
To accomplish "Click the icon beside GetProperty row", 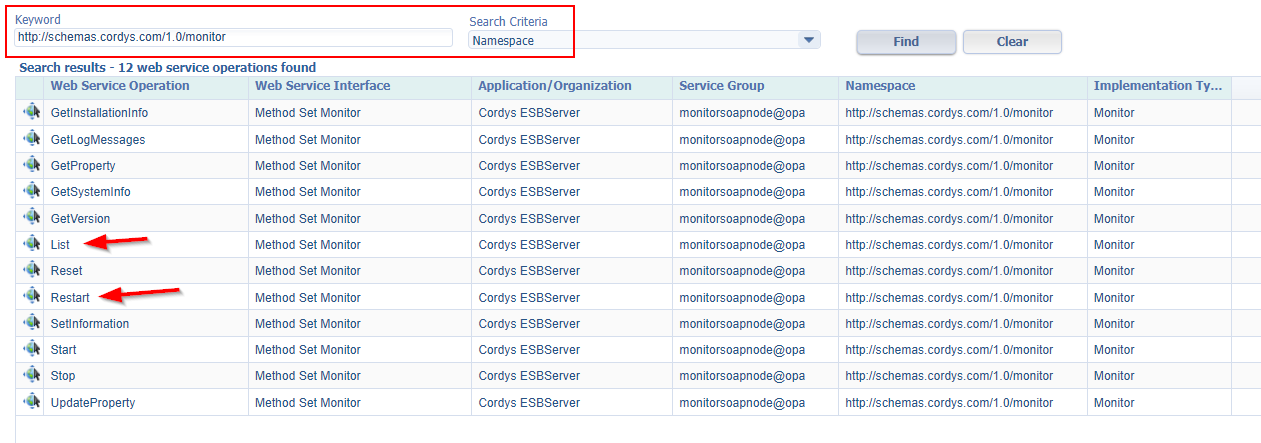I will pos(31,165).
